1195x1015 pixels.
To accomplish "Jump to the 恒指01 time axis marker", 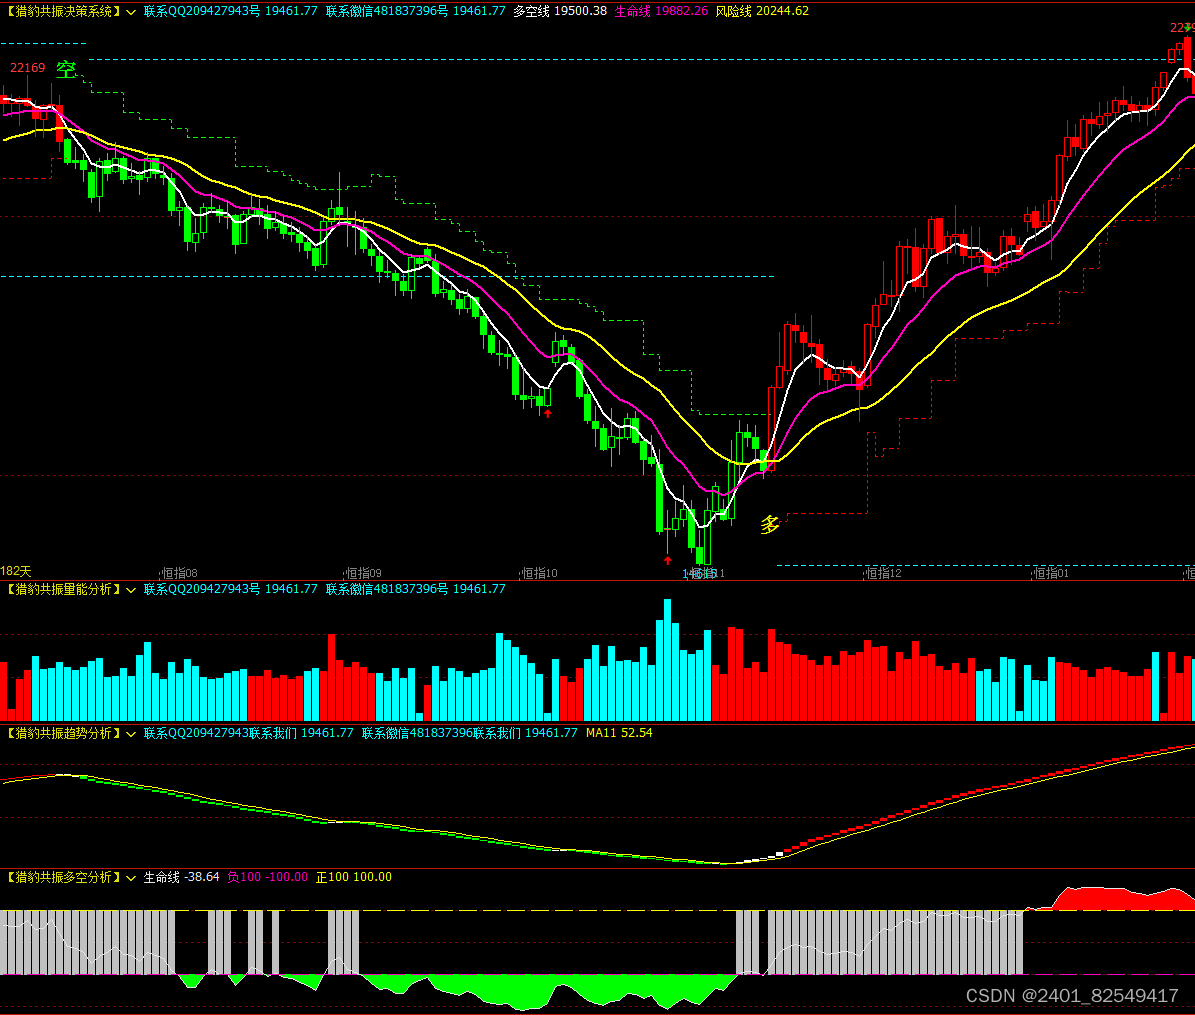I will tap(1051, 573).
